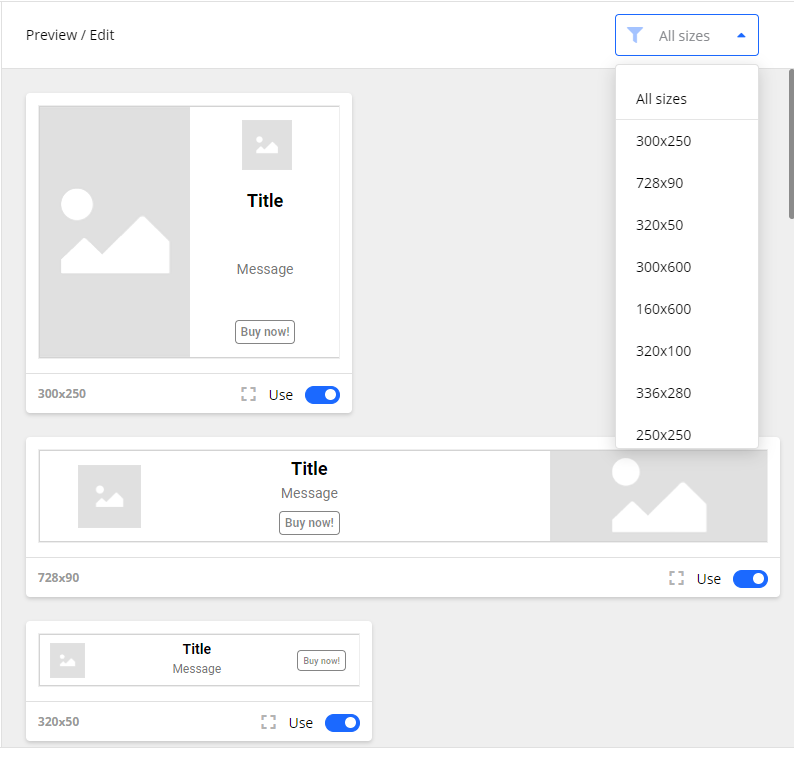Open fullscreen view for 320x50 ad
Image resolution: width=794 pixels, height=757 pixels.
(268, 722)
